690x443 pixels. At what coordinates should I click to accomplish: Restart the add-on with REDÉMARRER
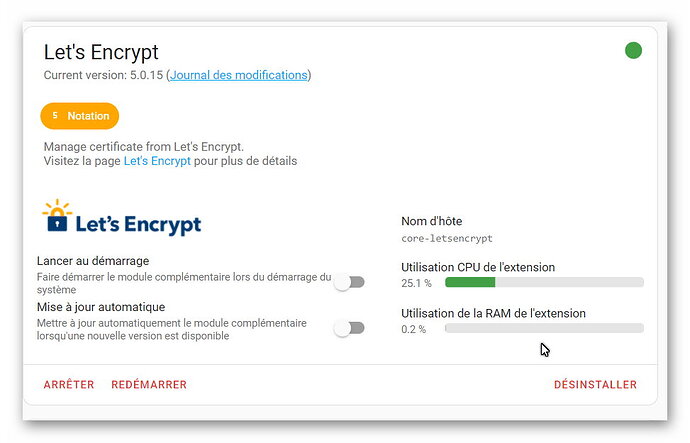coord(149,384)
